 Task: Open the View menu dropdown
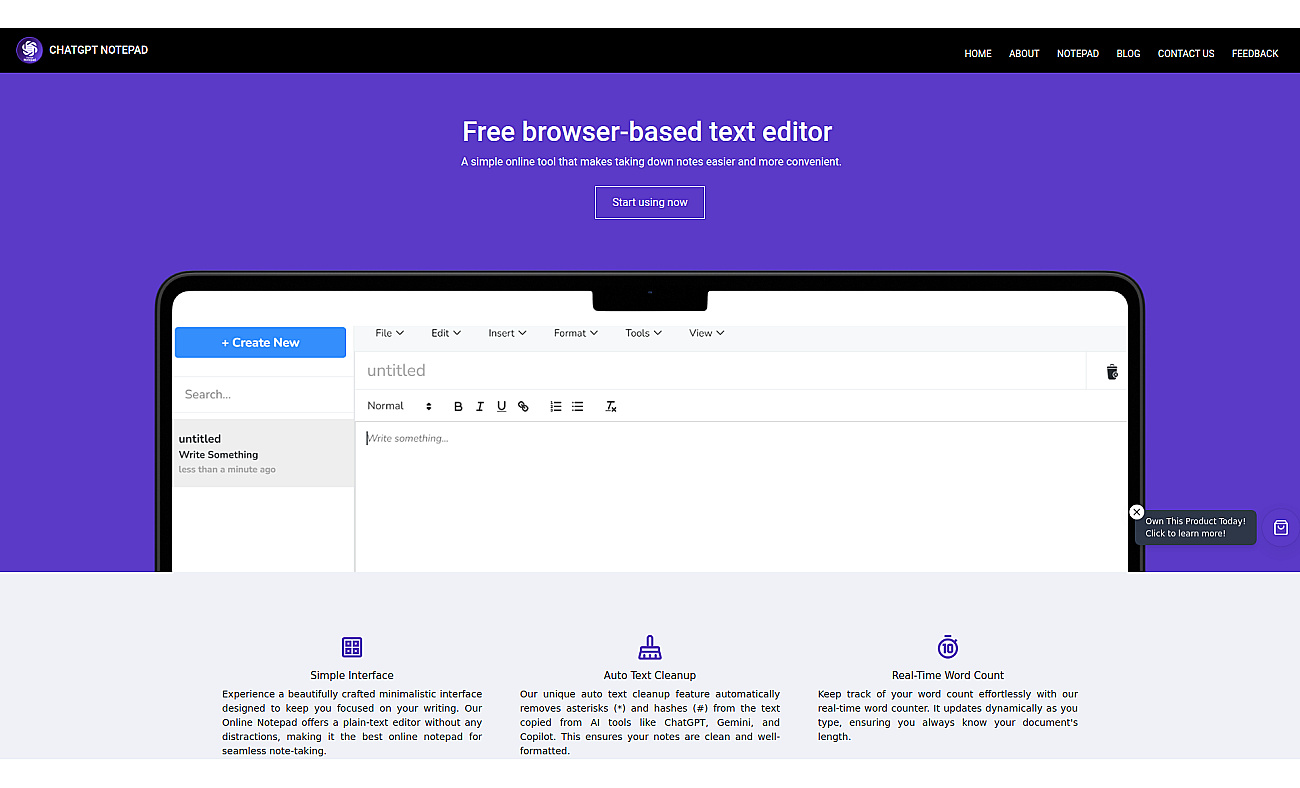[x=706, y=333]
